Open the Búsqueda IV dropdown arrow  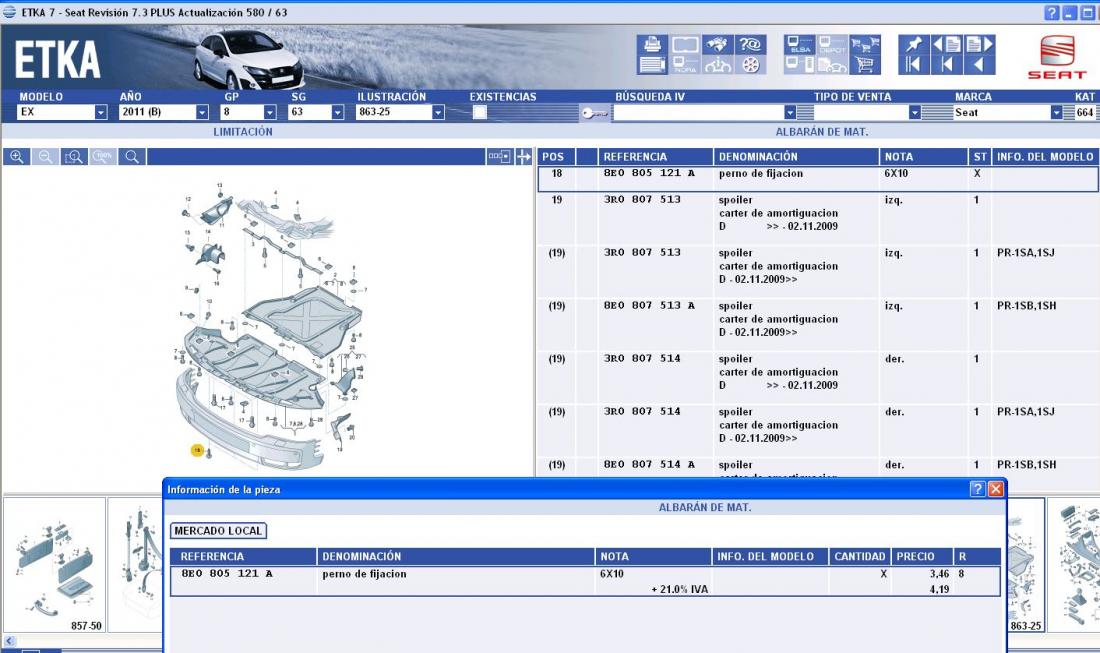click(x=790, y=112)
